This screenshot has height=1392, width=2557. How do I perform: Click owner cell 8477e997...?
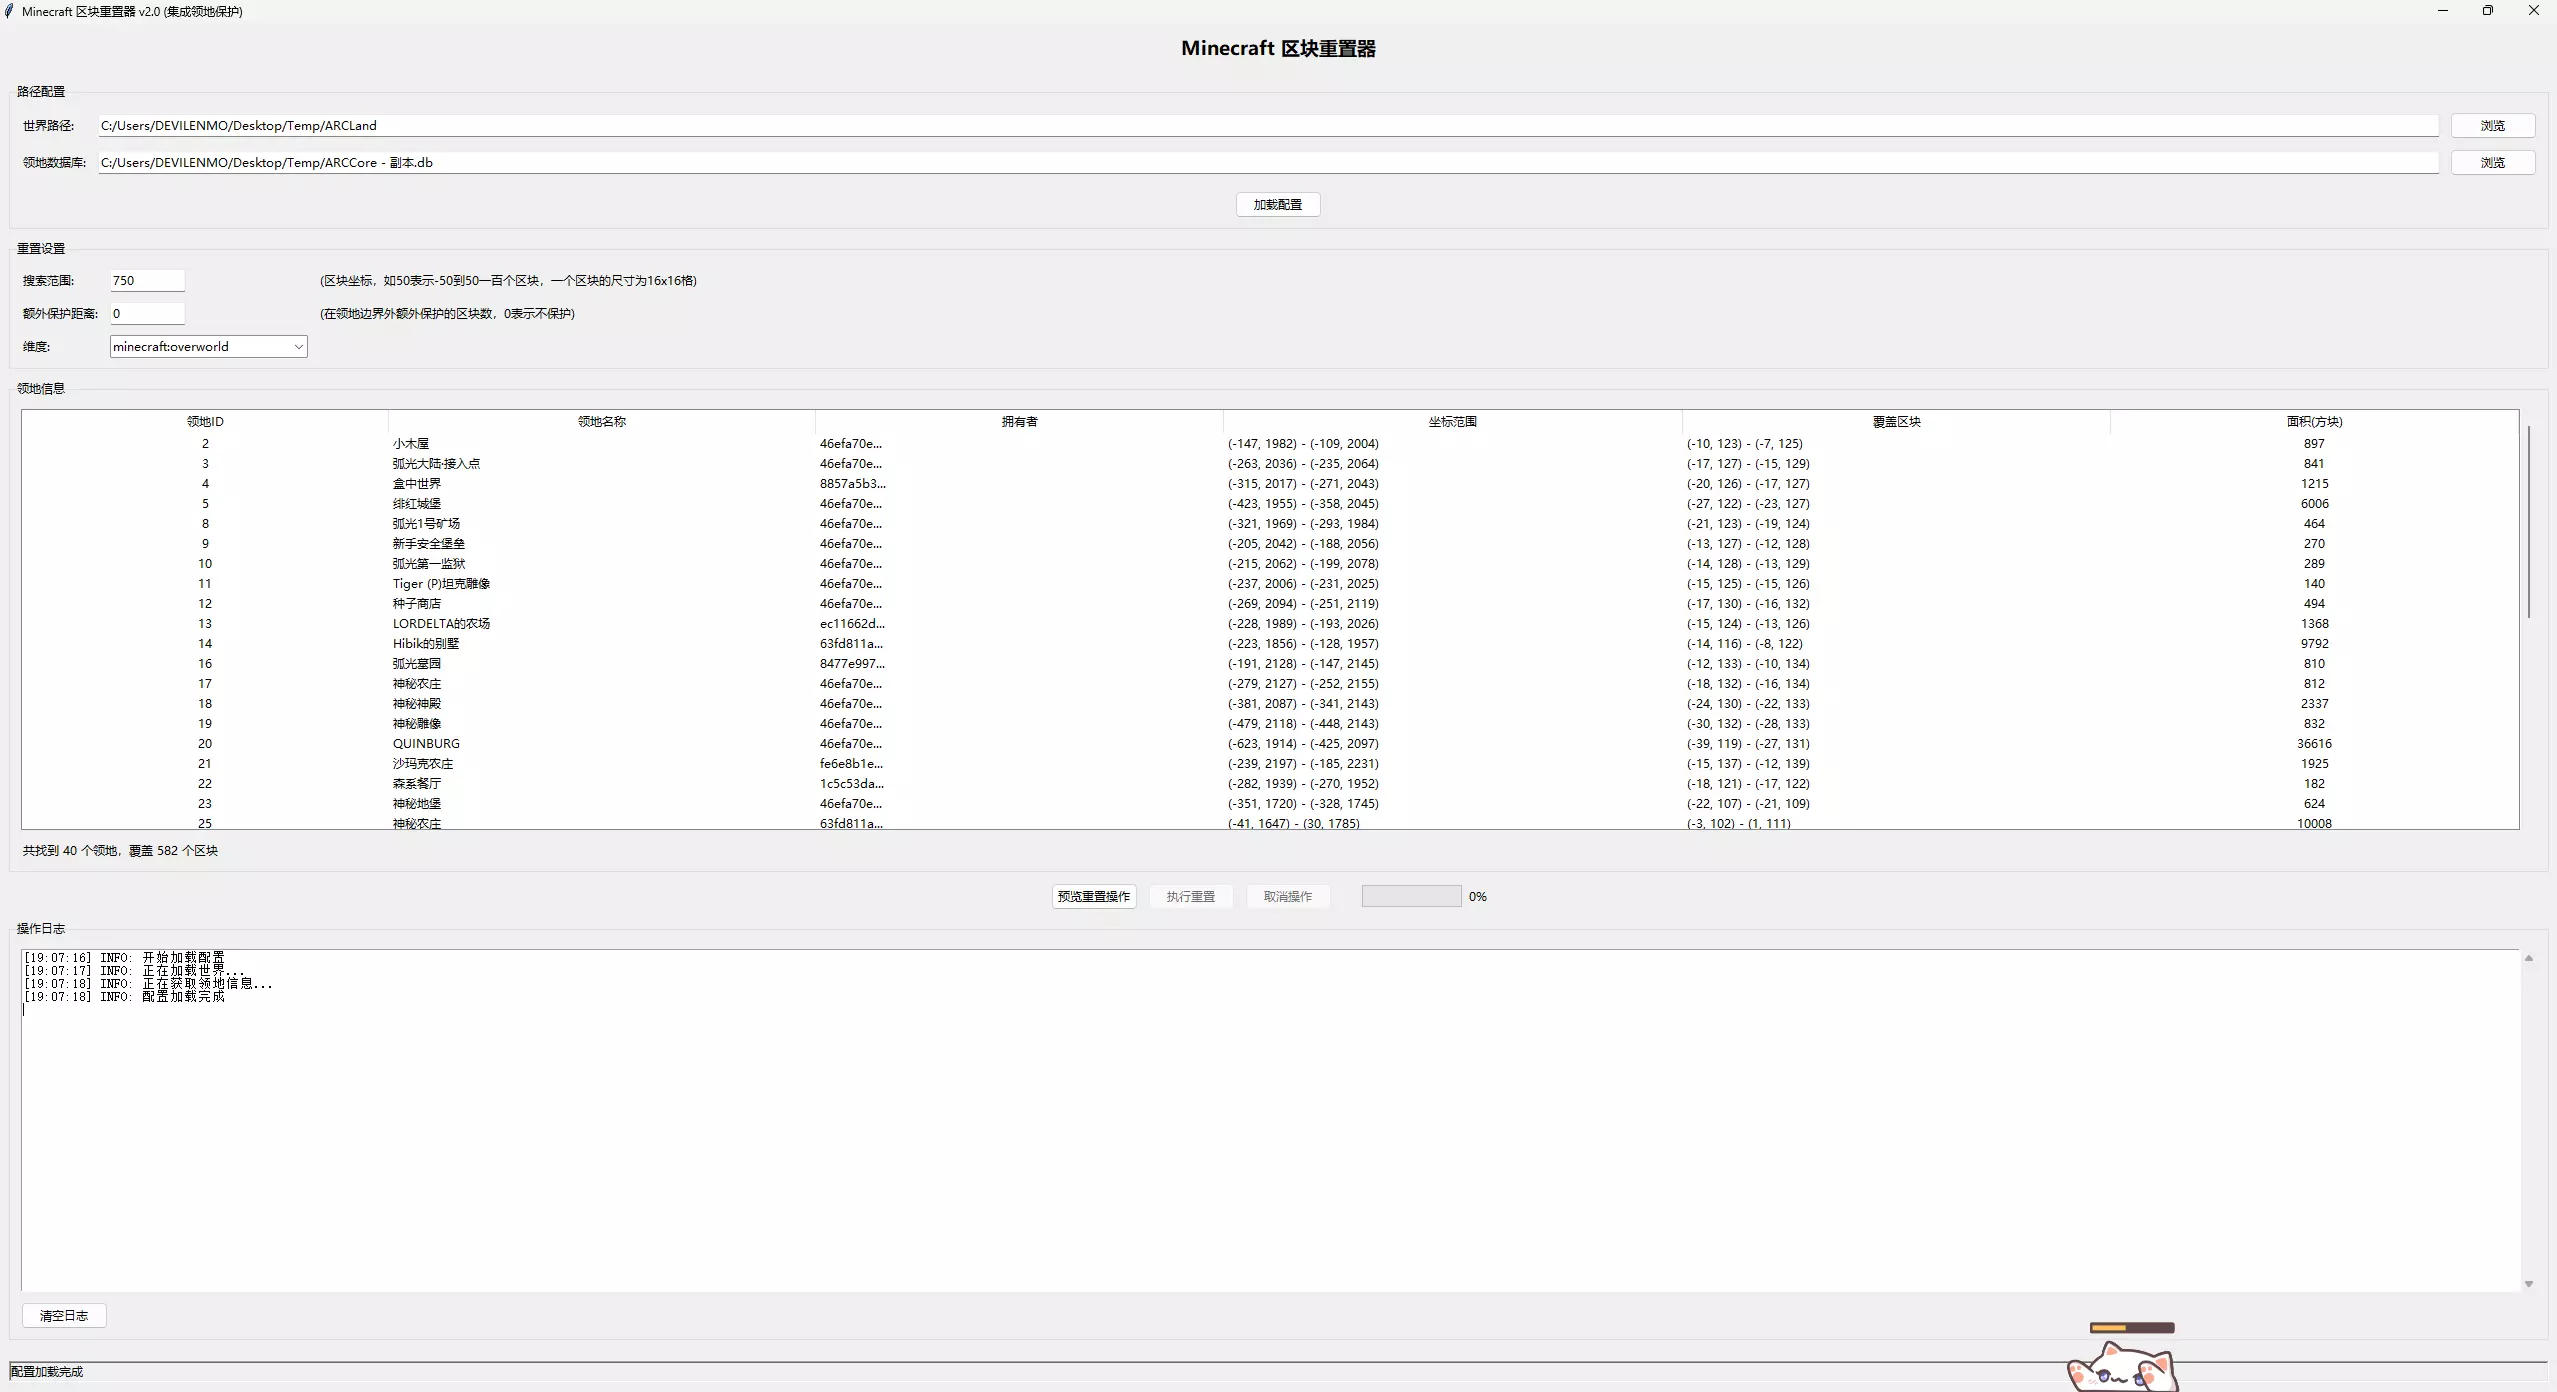(x=852, y=663)
